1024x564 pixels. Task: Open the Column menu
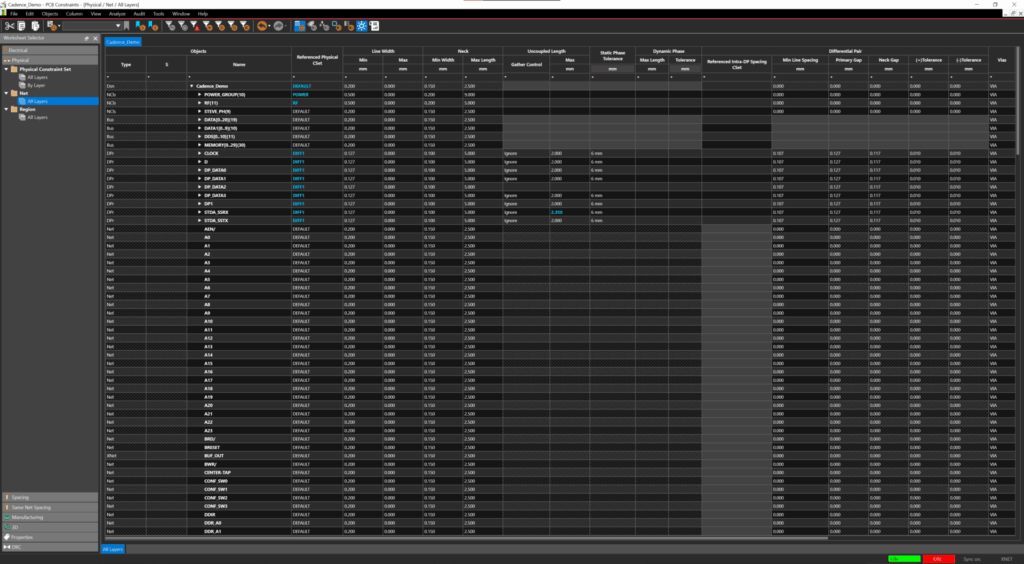click(74, 14)
